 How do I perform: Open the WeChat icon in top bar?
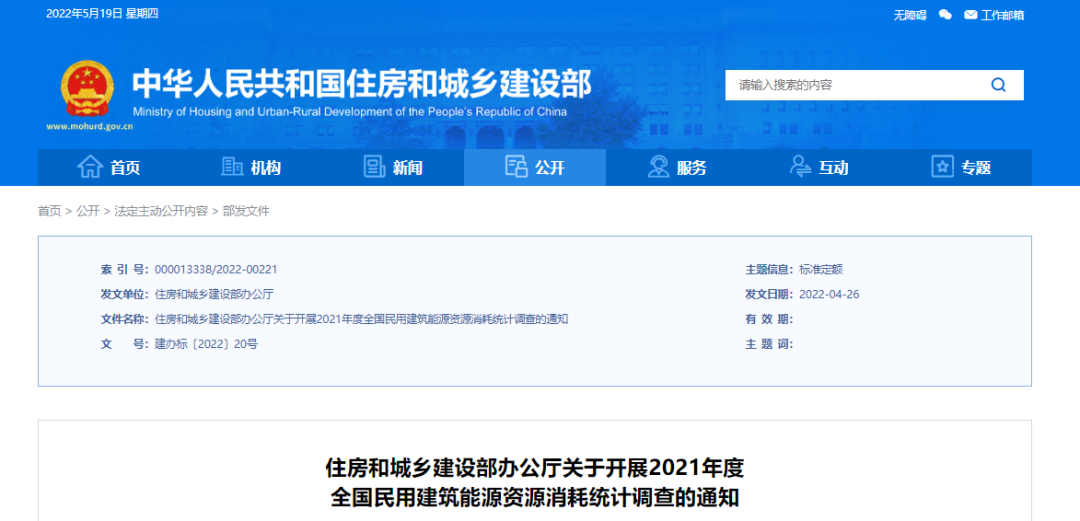tap(945, 14)
